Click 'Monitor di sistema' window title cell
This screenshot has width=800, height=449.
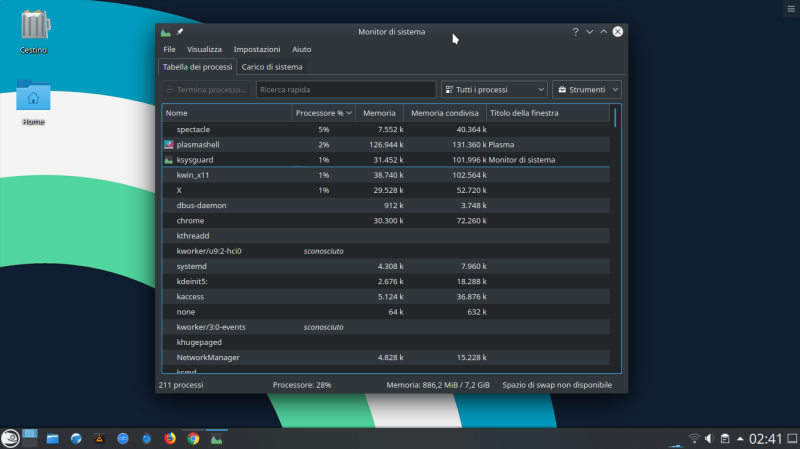pos(521,160)
